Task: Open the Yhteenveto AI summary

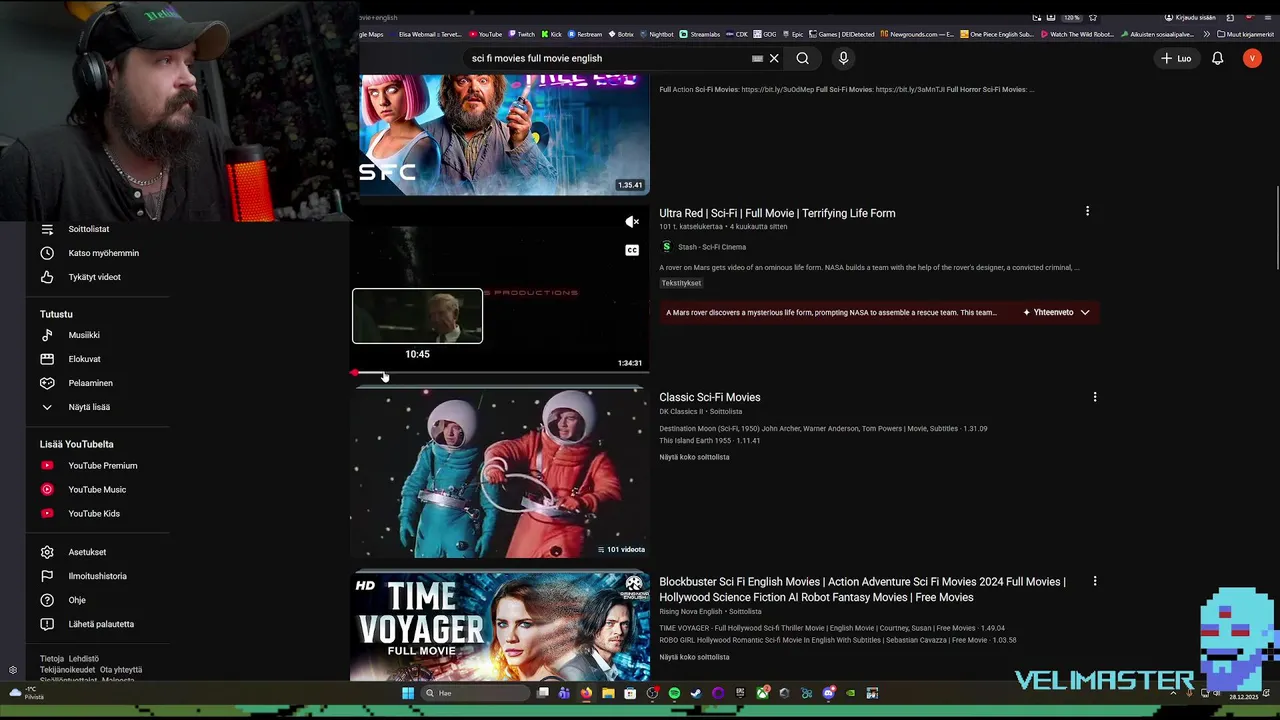Action: (1048, 312)
